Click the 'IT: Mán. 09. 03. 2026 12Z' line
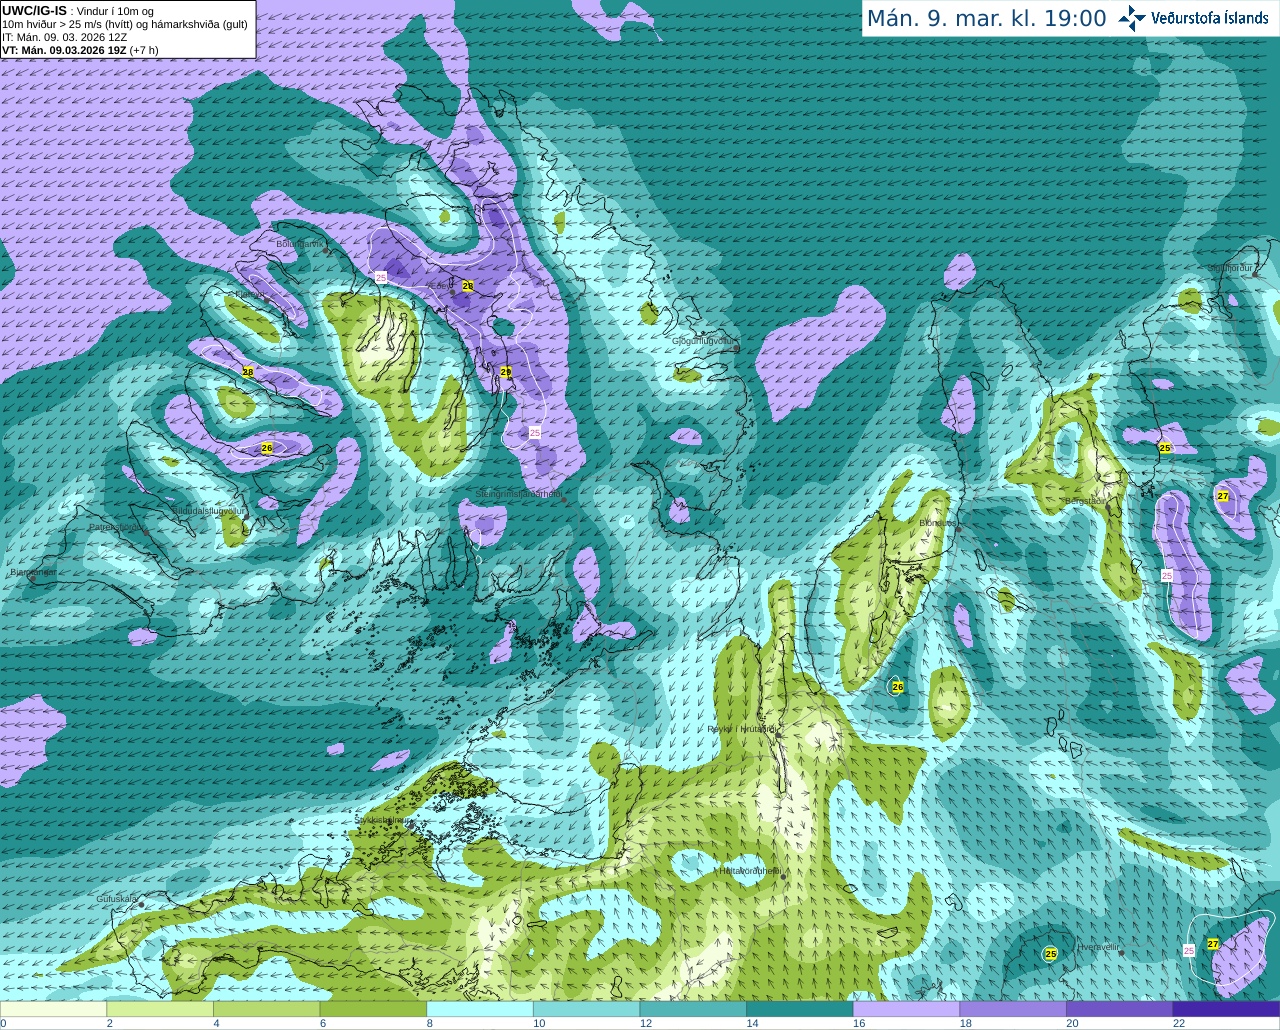The height and width of the screenshot is (1030, 1280). point(64,37)
